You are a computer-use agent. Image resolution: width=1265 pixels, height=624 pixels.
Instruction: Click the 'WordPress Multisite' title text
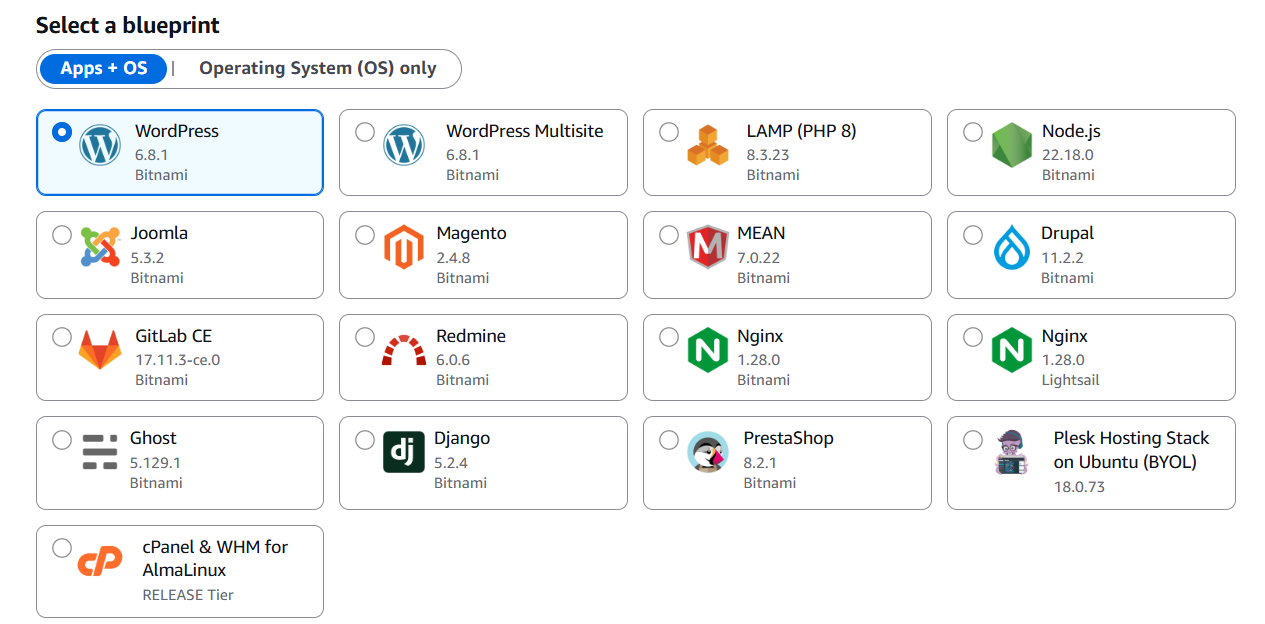coord(525,131)
